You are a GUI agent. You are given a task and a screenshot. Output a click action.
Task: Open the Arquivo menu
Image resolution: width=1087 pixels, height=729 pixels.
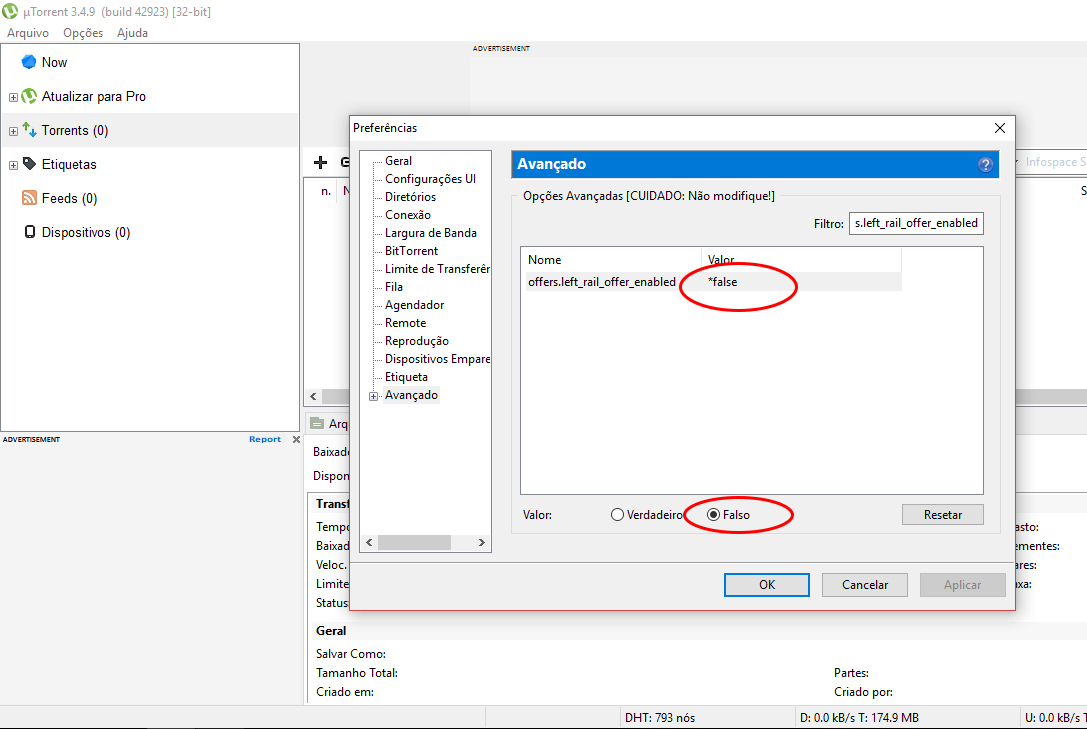pyautogui.click(x=28, y=33)
